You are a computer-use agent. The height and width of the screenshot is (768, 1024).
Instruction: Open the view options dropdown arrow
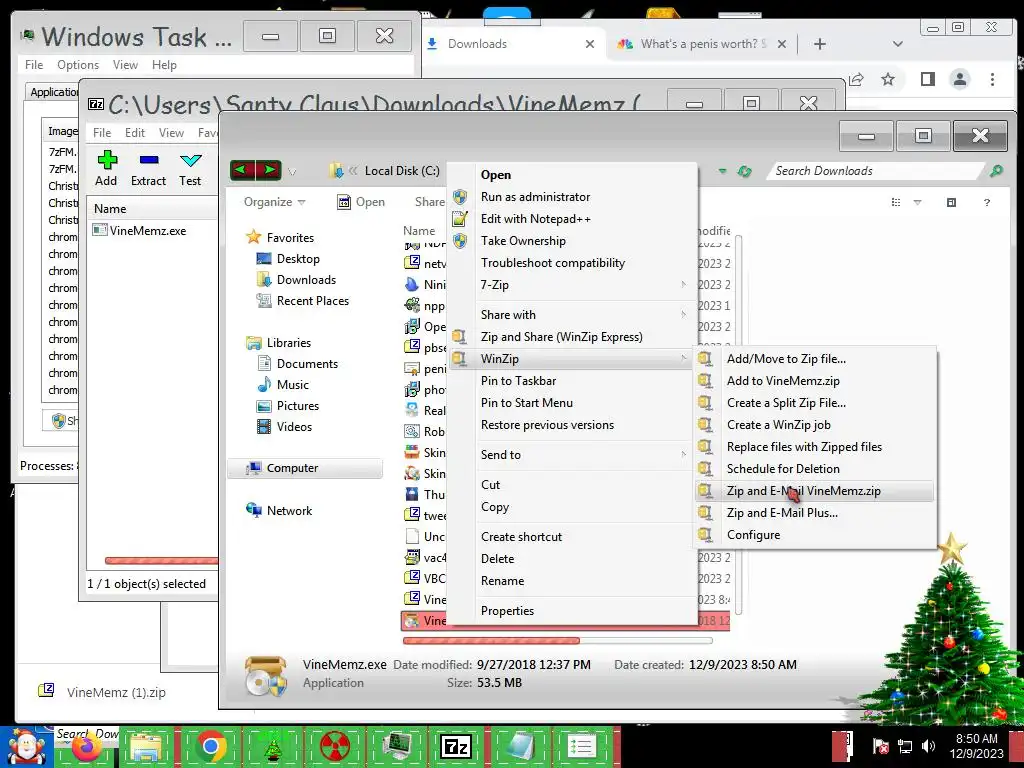(x=917, y=202)
